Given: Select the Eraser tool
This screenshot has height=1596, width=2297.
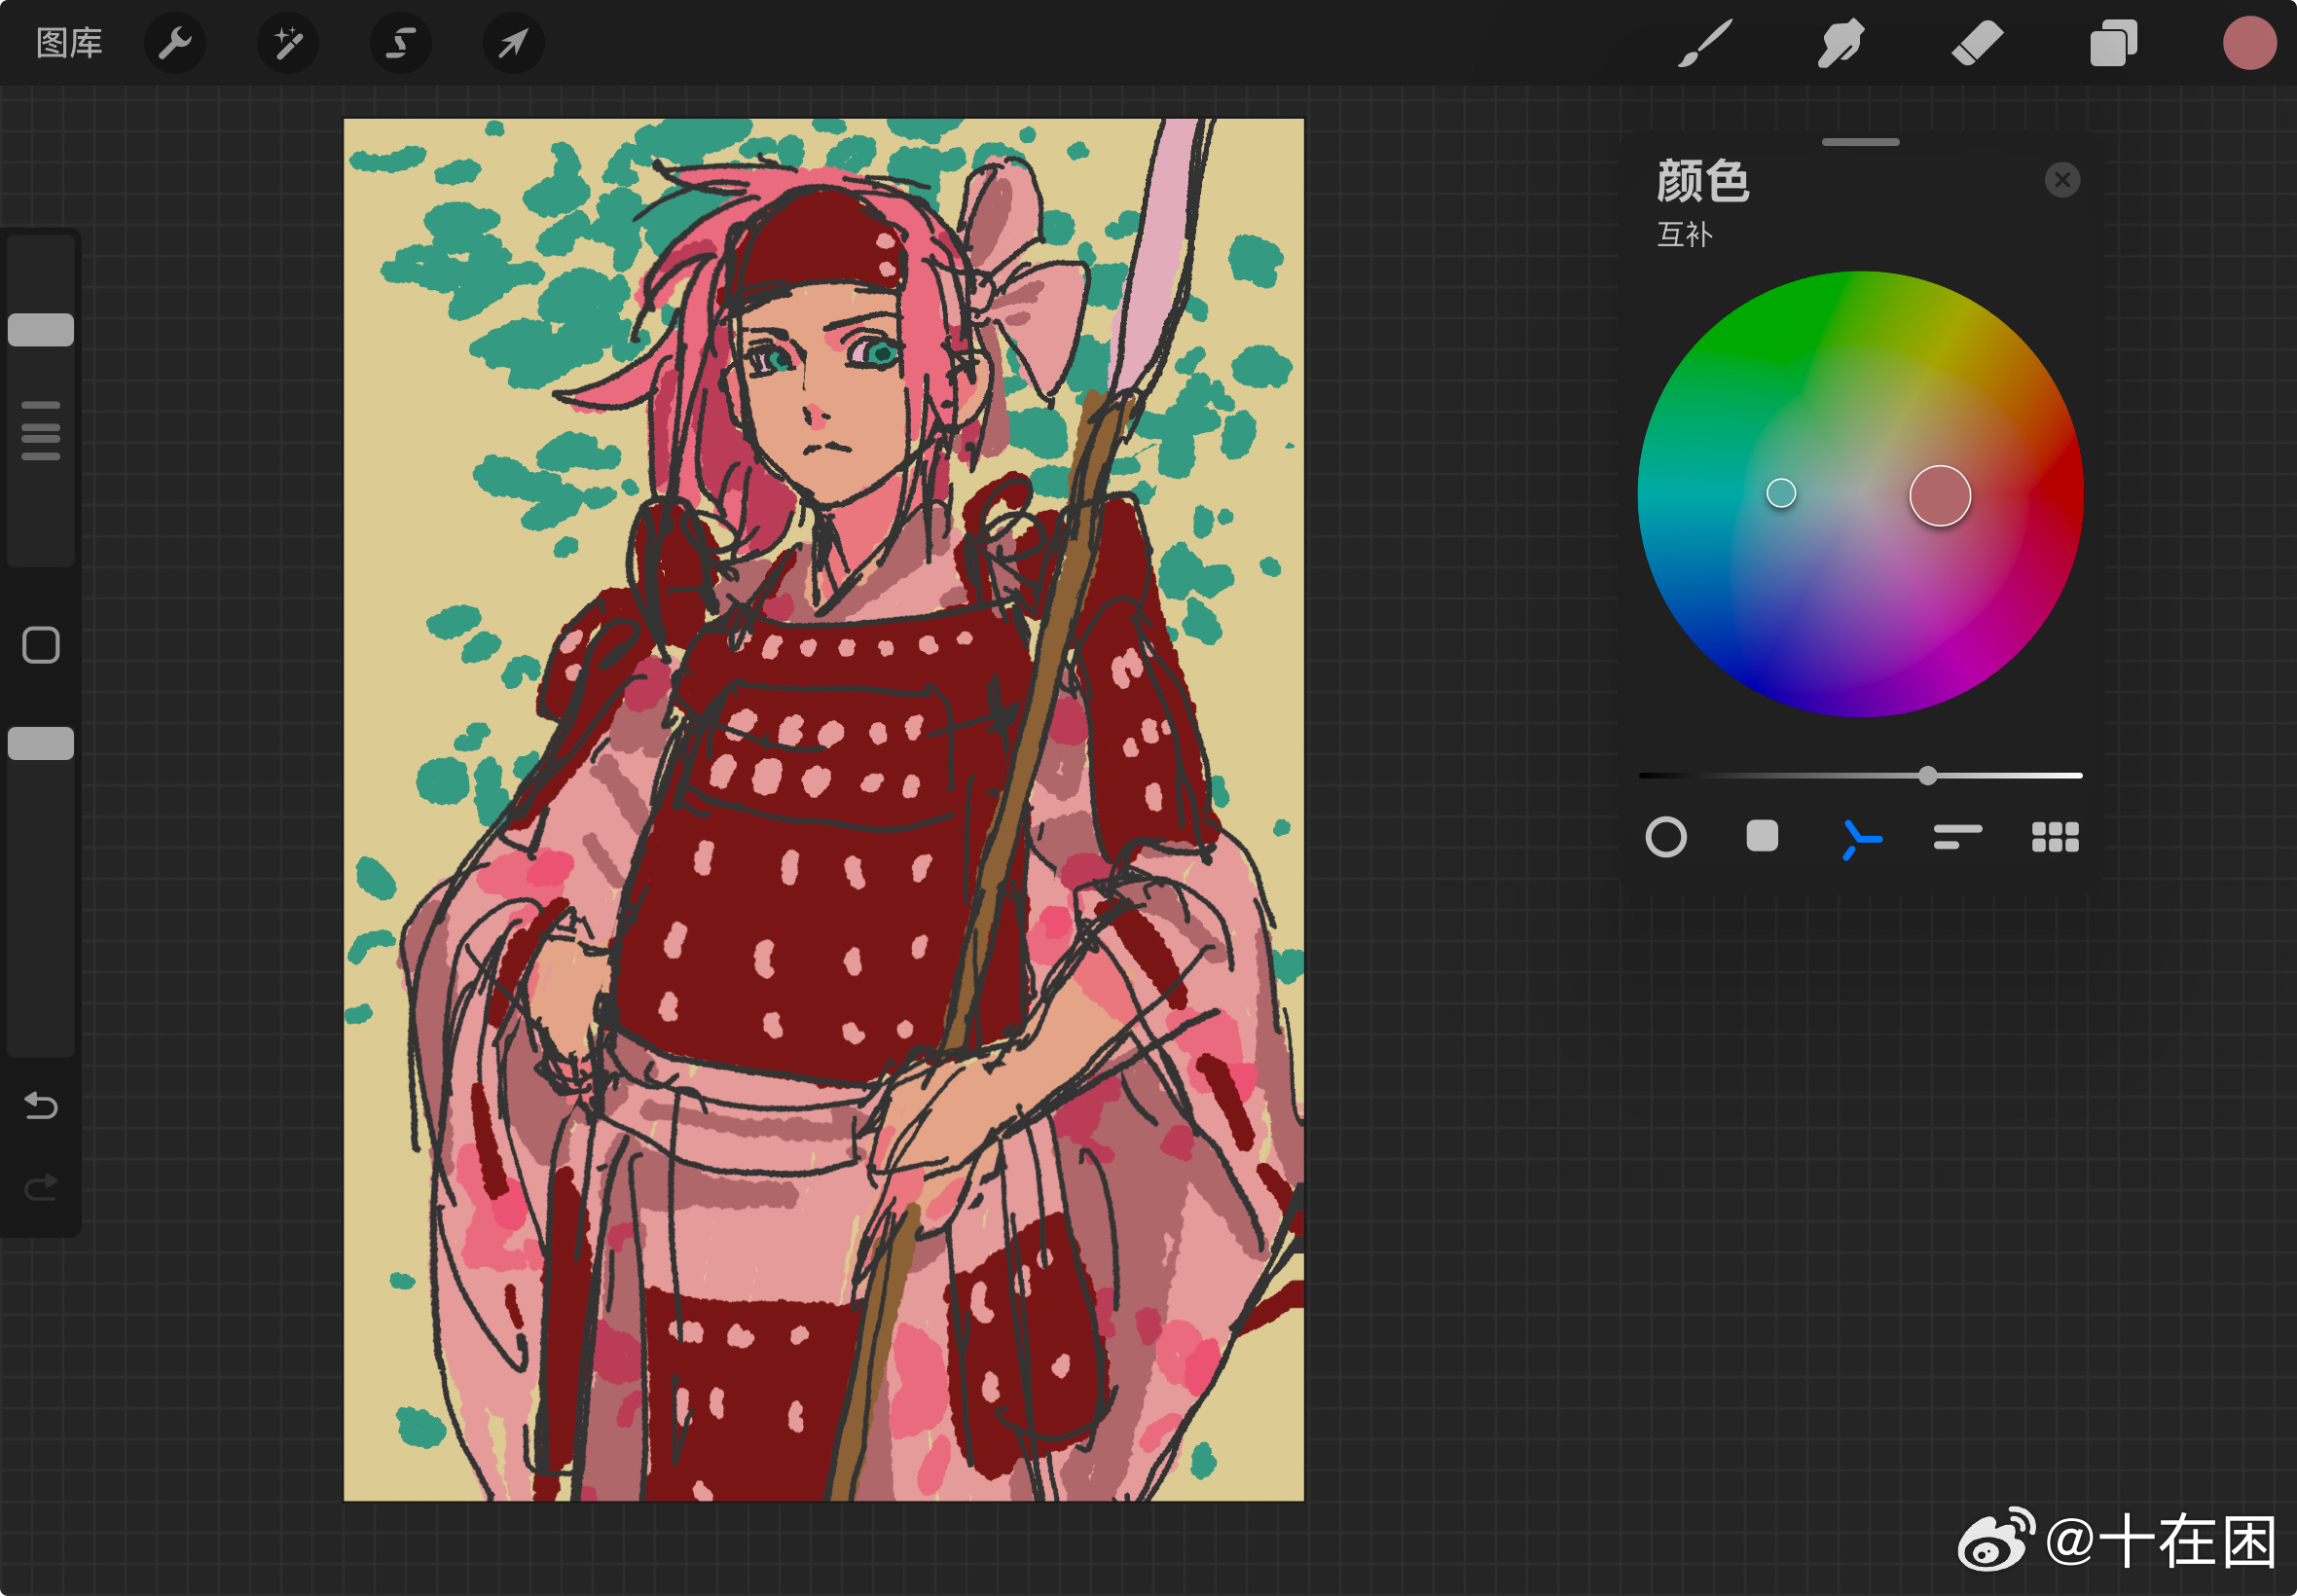Looking at the screenshot, I should [x=1977, y=43].
